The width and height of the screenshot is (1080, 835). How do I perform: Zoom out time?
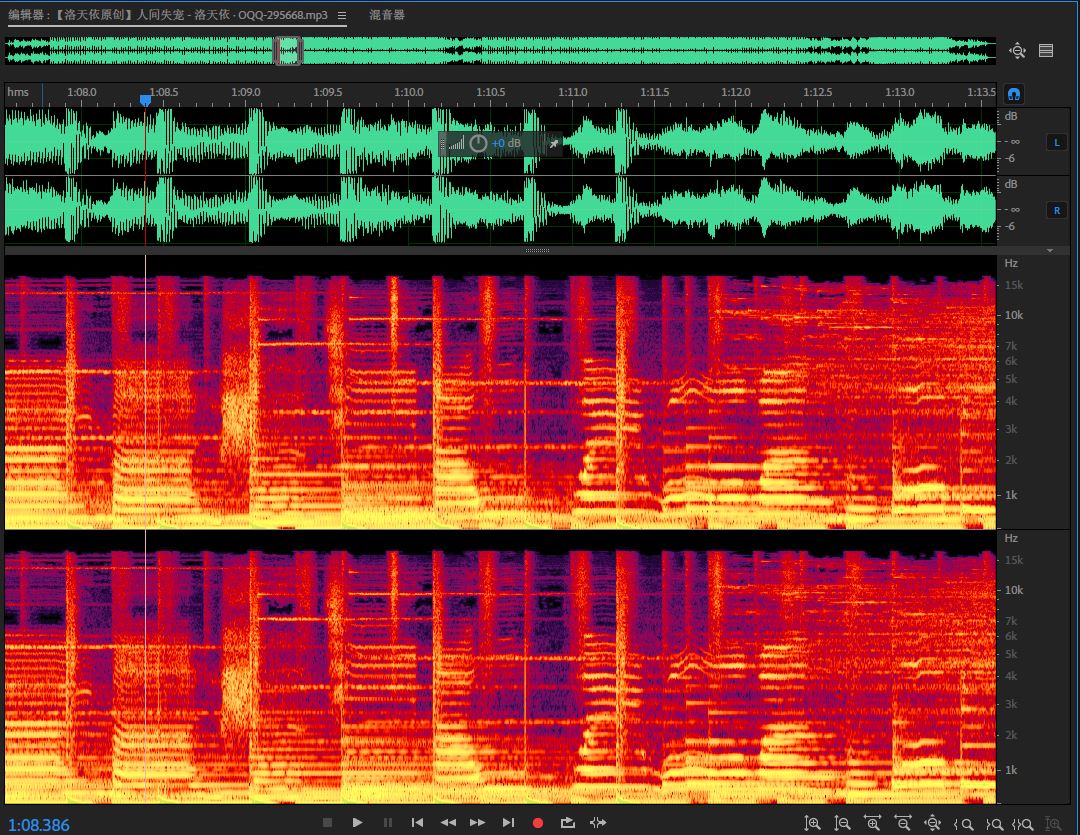902,823
